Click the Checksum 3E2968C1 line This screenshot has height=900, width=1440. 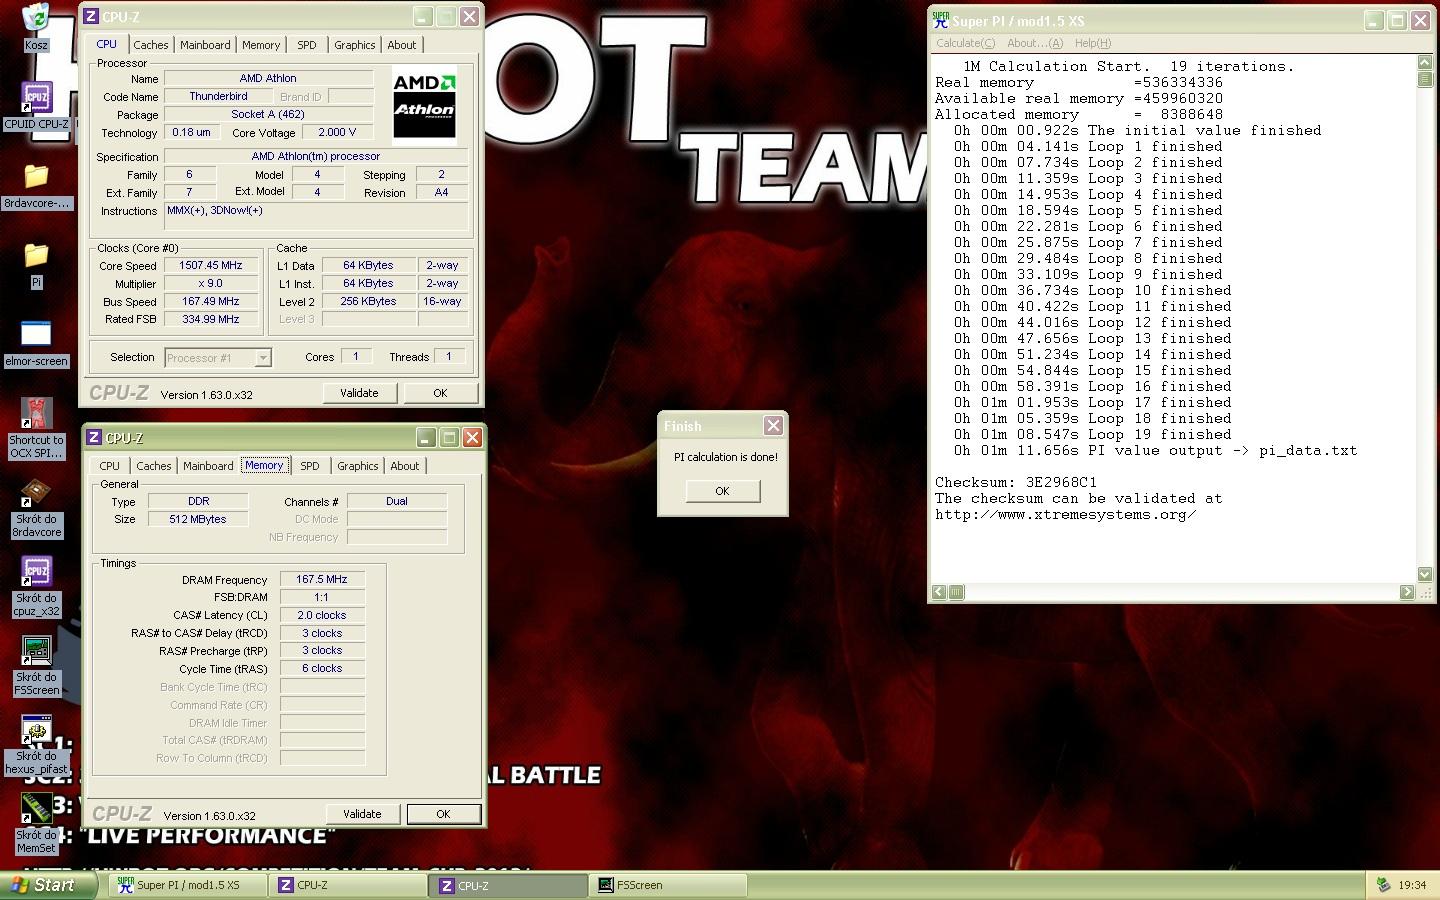click(1016, 482)
